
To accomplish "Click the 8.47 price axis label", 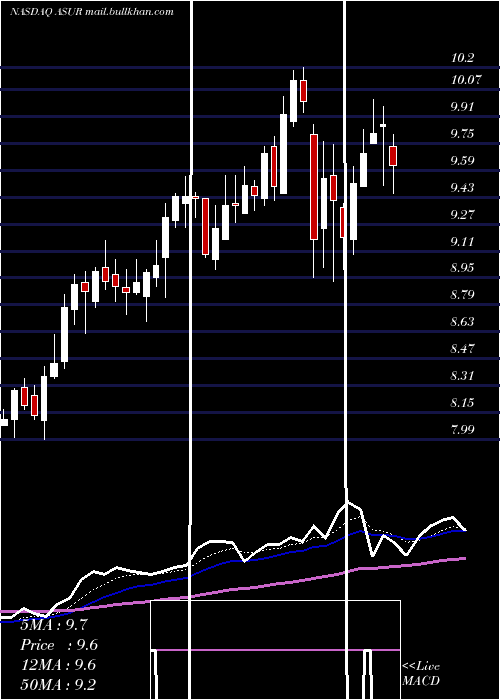I will tap(462, 348).
